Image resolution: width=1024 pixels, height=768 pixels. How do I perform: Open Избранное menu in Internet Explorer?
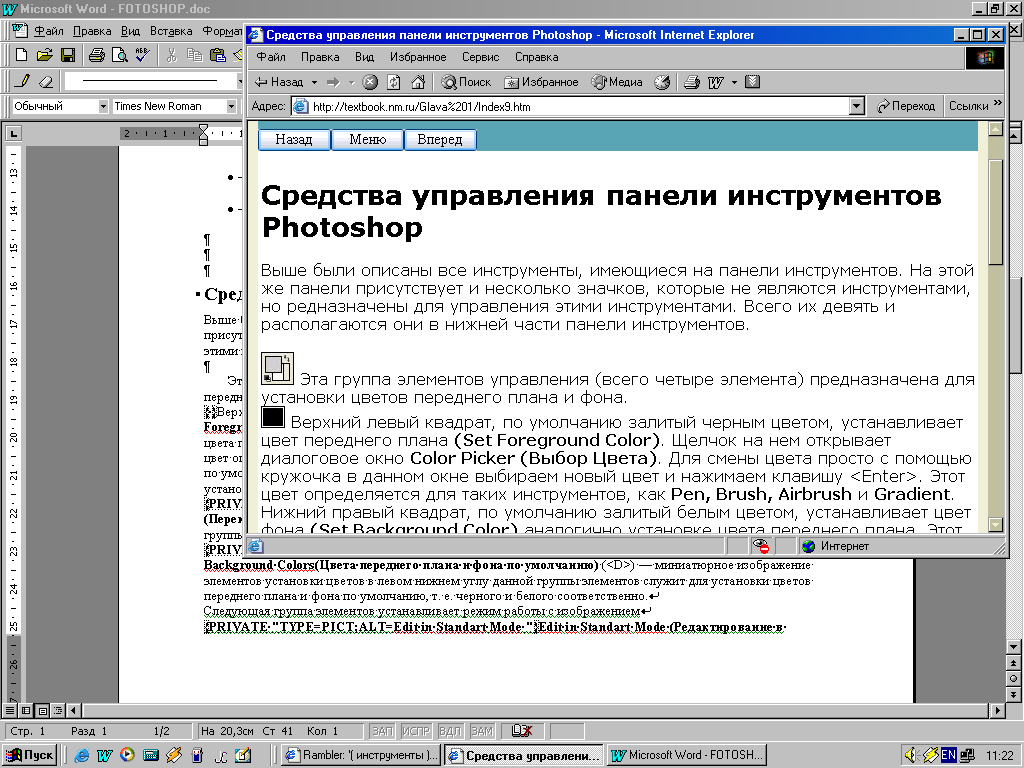(418, 57)
